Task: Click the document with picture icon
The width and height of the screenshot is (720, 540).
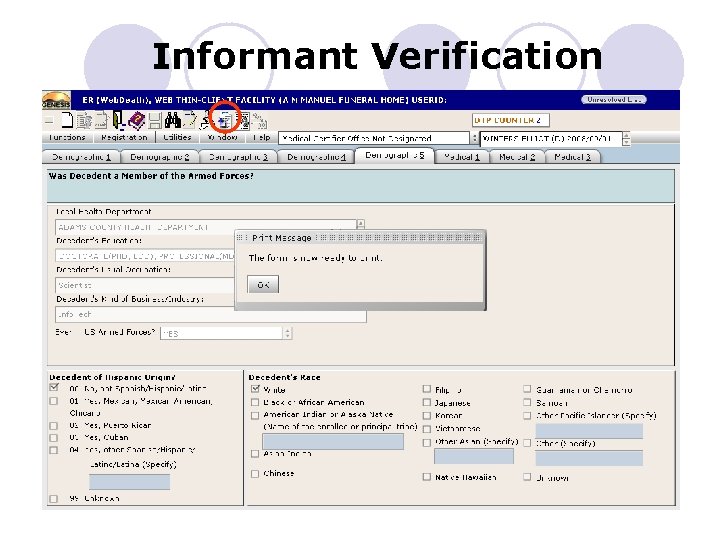Action: point(243,122)
